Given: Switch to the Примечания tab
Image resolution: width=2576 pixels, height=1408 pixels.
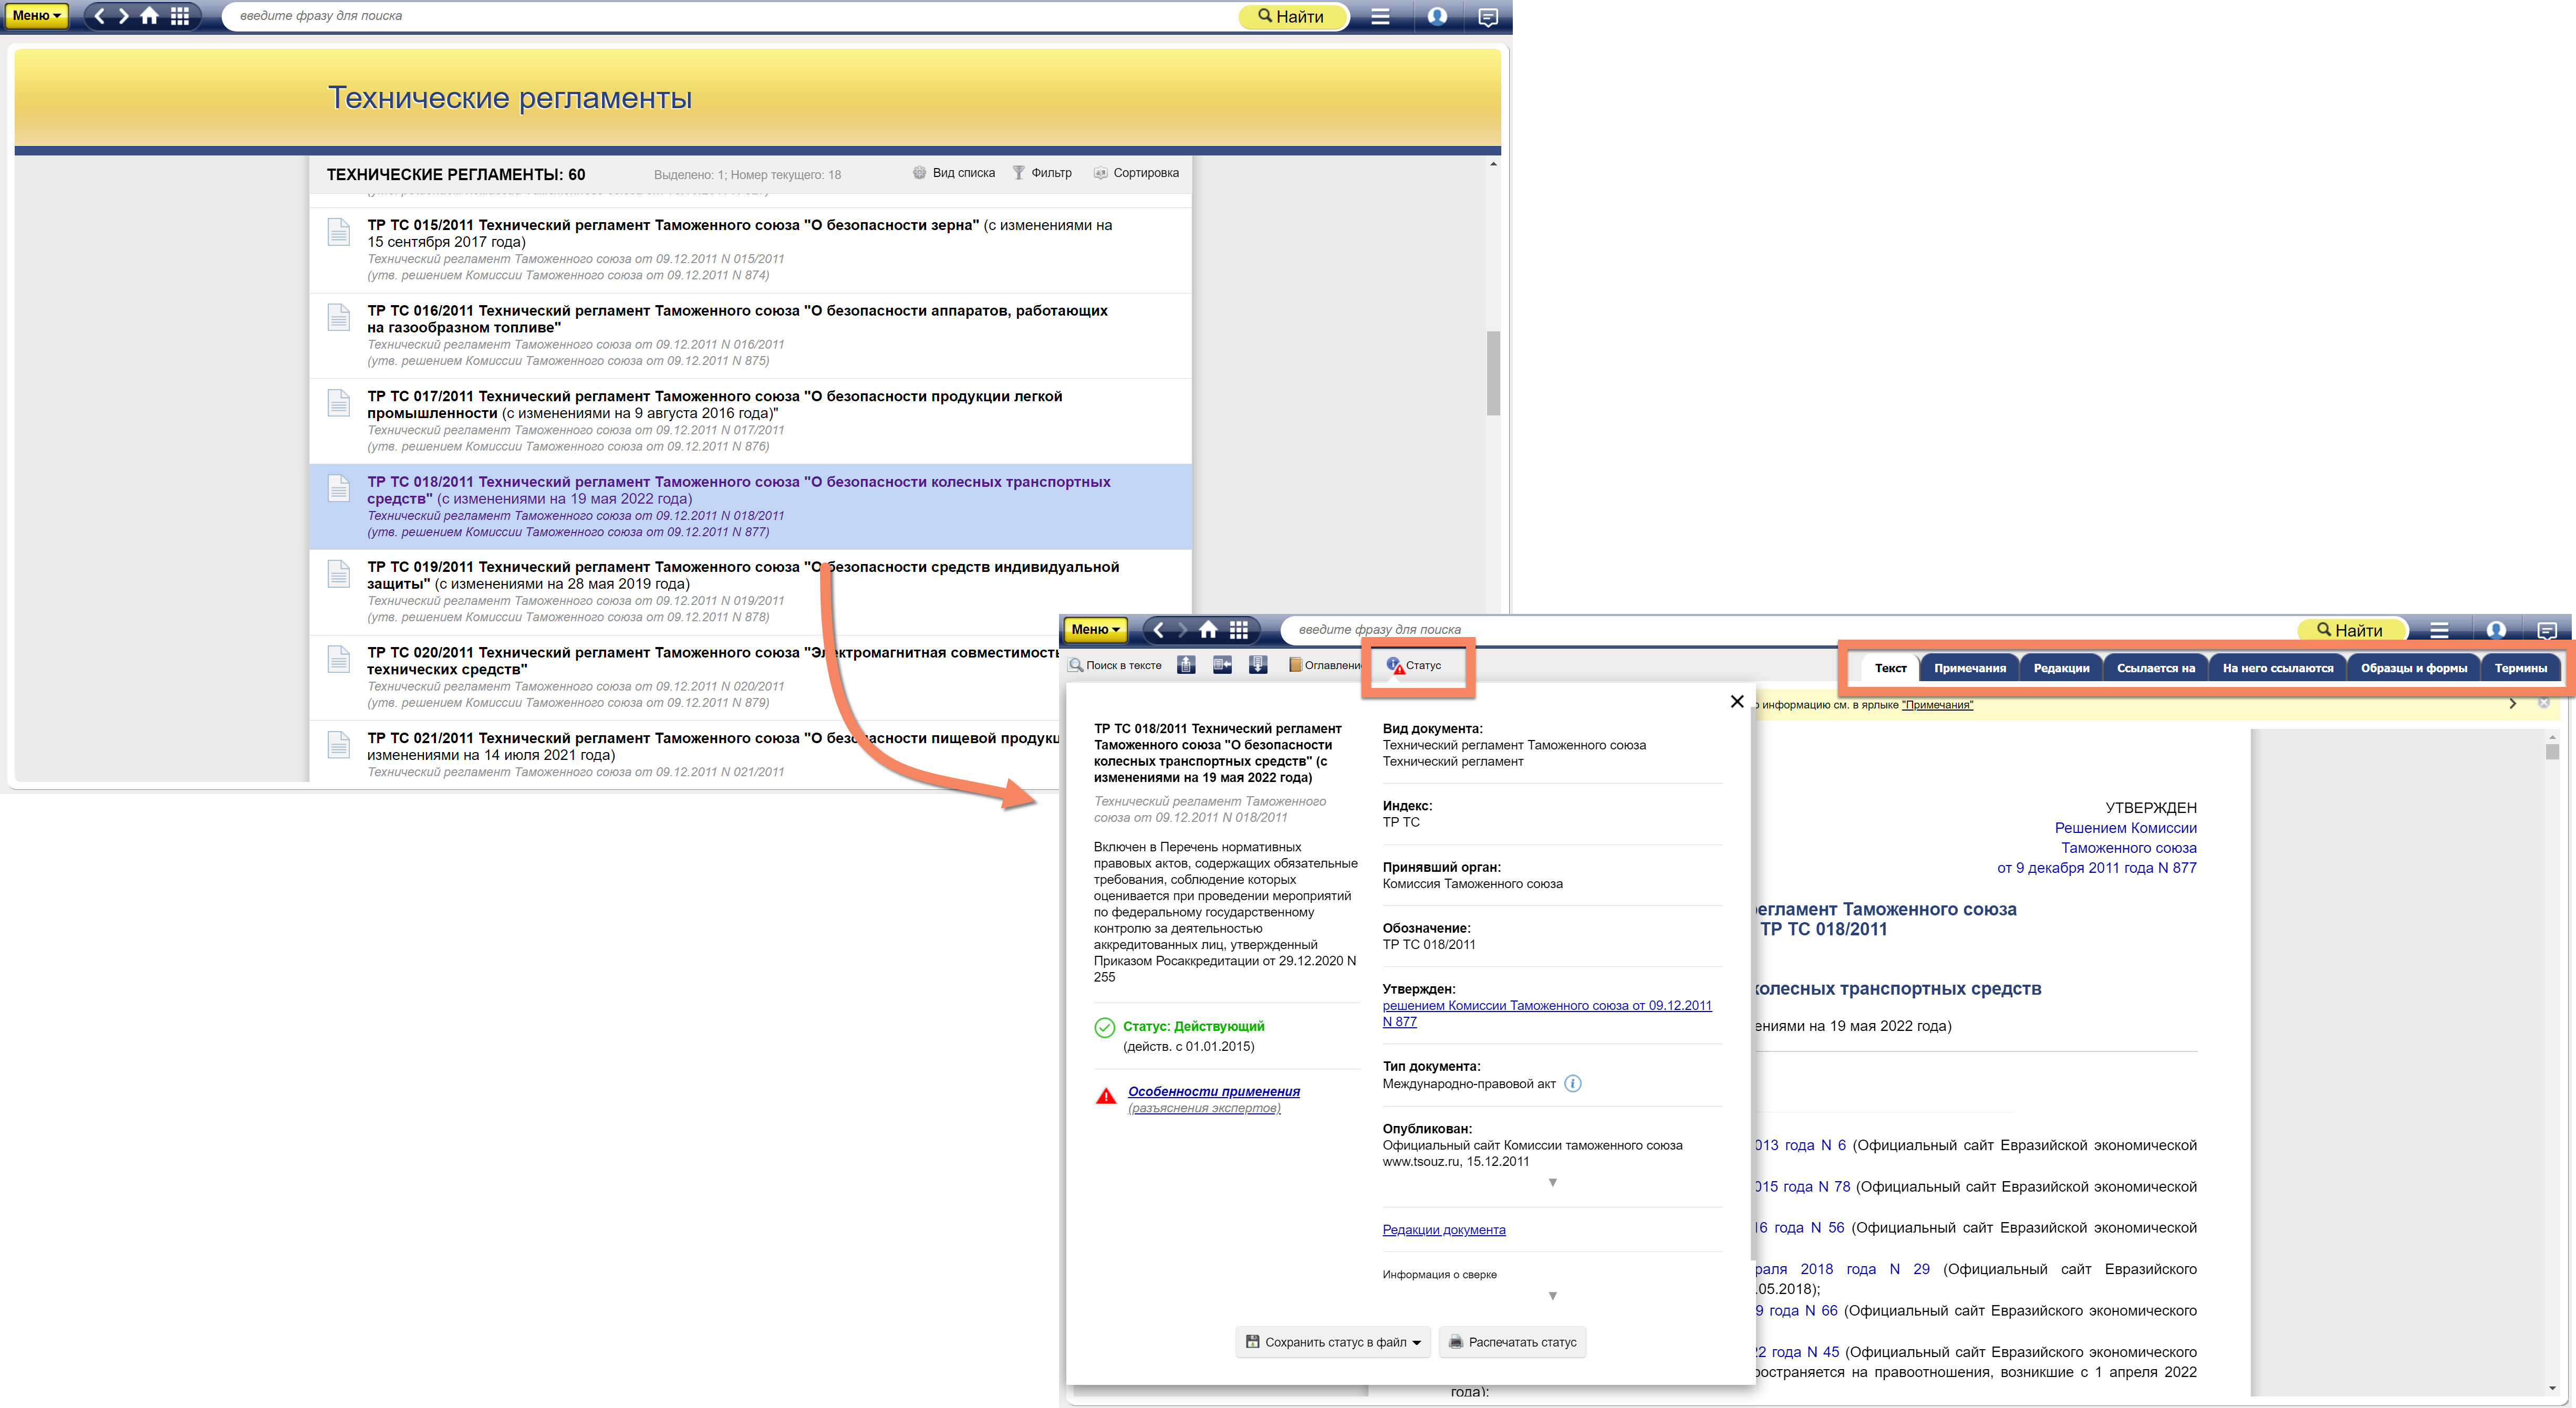Looking at the screenshot, I should [1969, 668].
